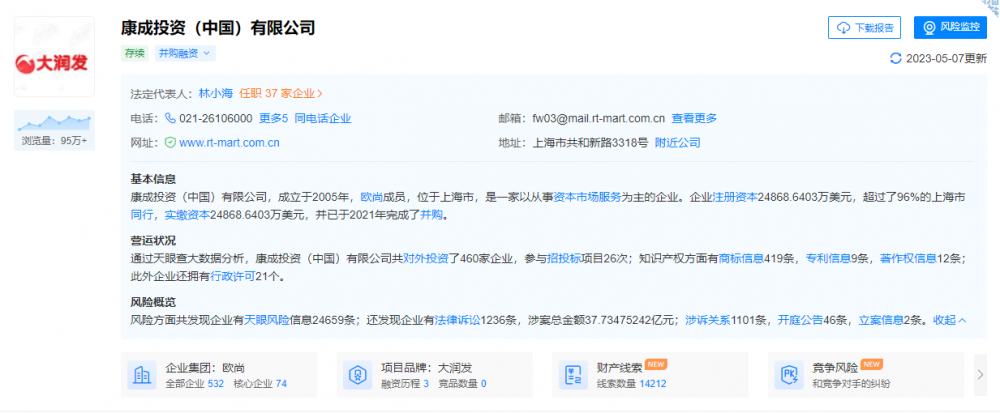
Task: Click the 大润发 company logo
Action: [x=54, y=57]
